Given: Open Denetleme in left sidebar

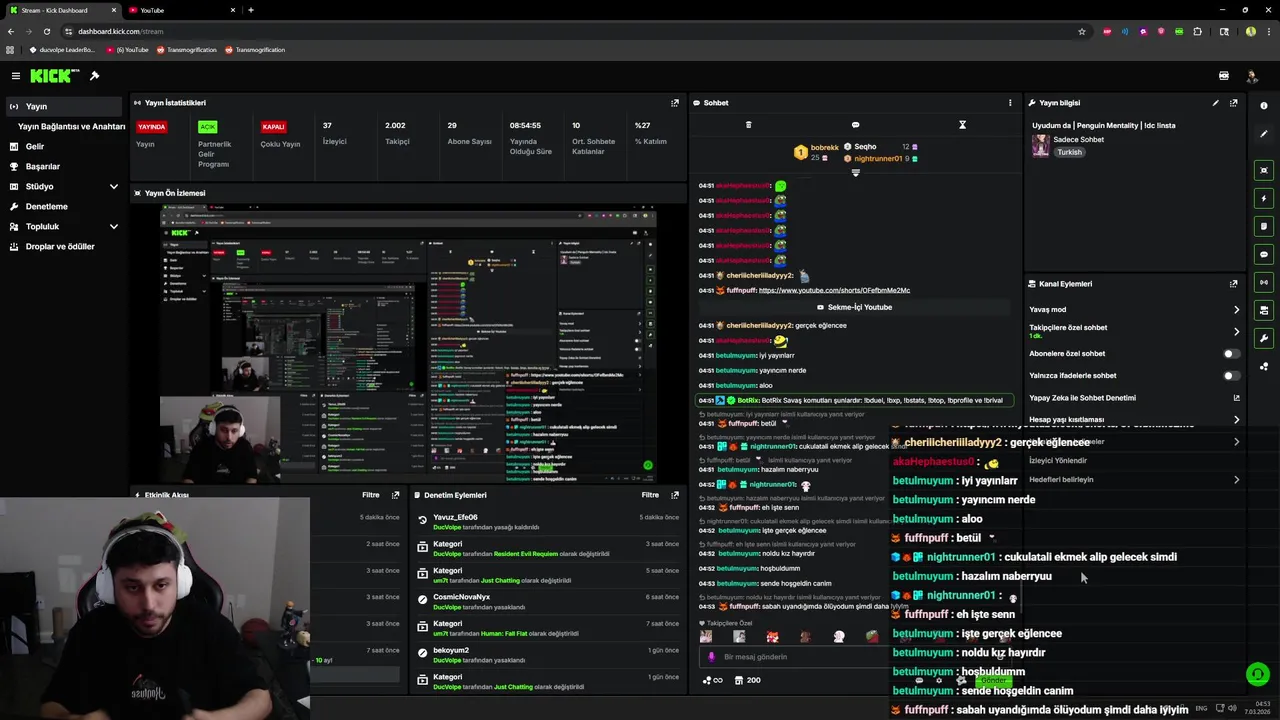Looking at the screenshot, I should [46, 207].
